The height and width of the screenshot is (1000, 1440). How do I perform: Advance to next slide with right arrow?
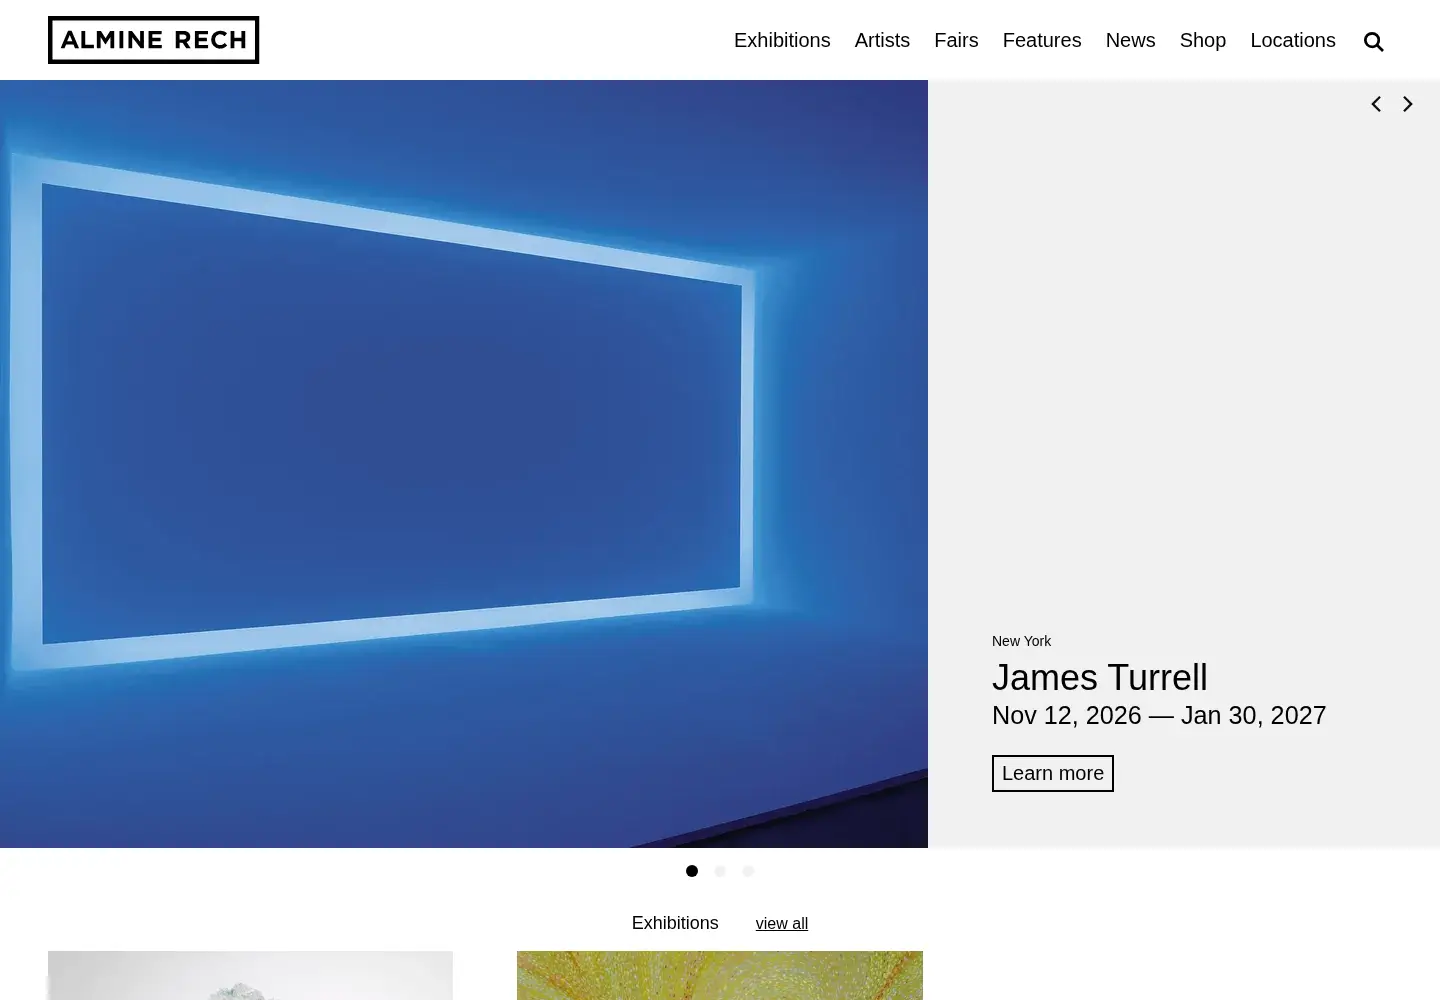tap(1408, 104)
